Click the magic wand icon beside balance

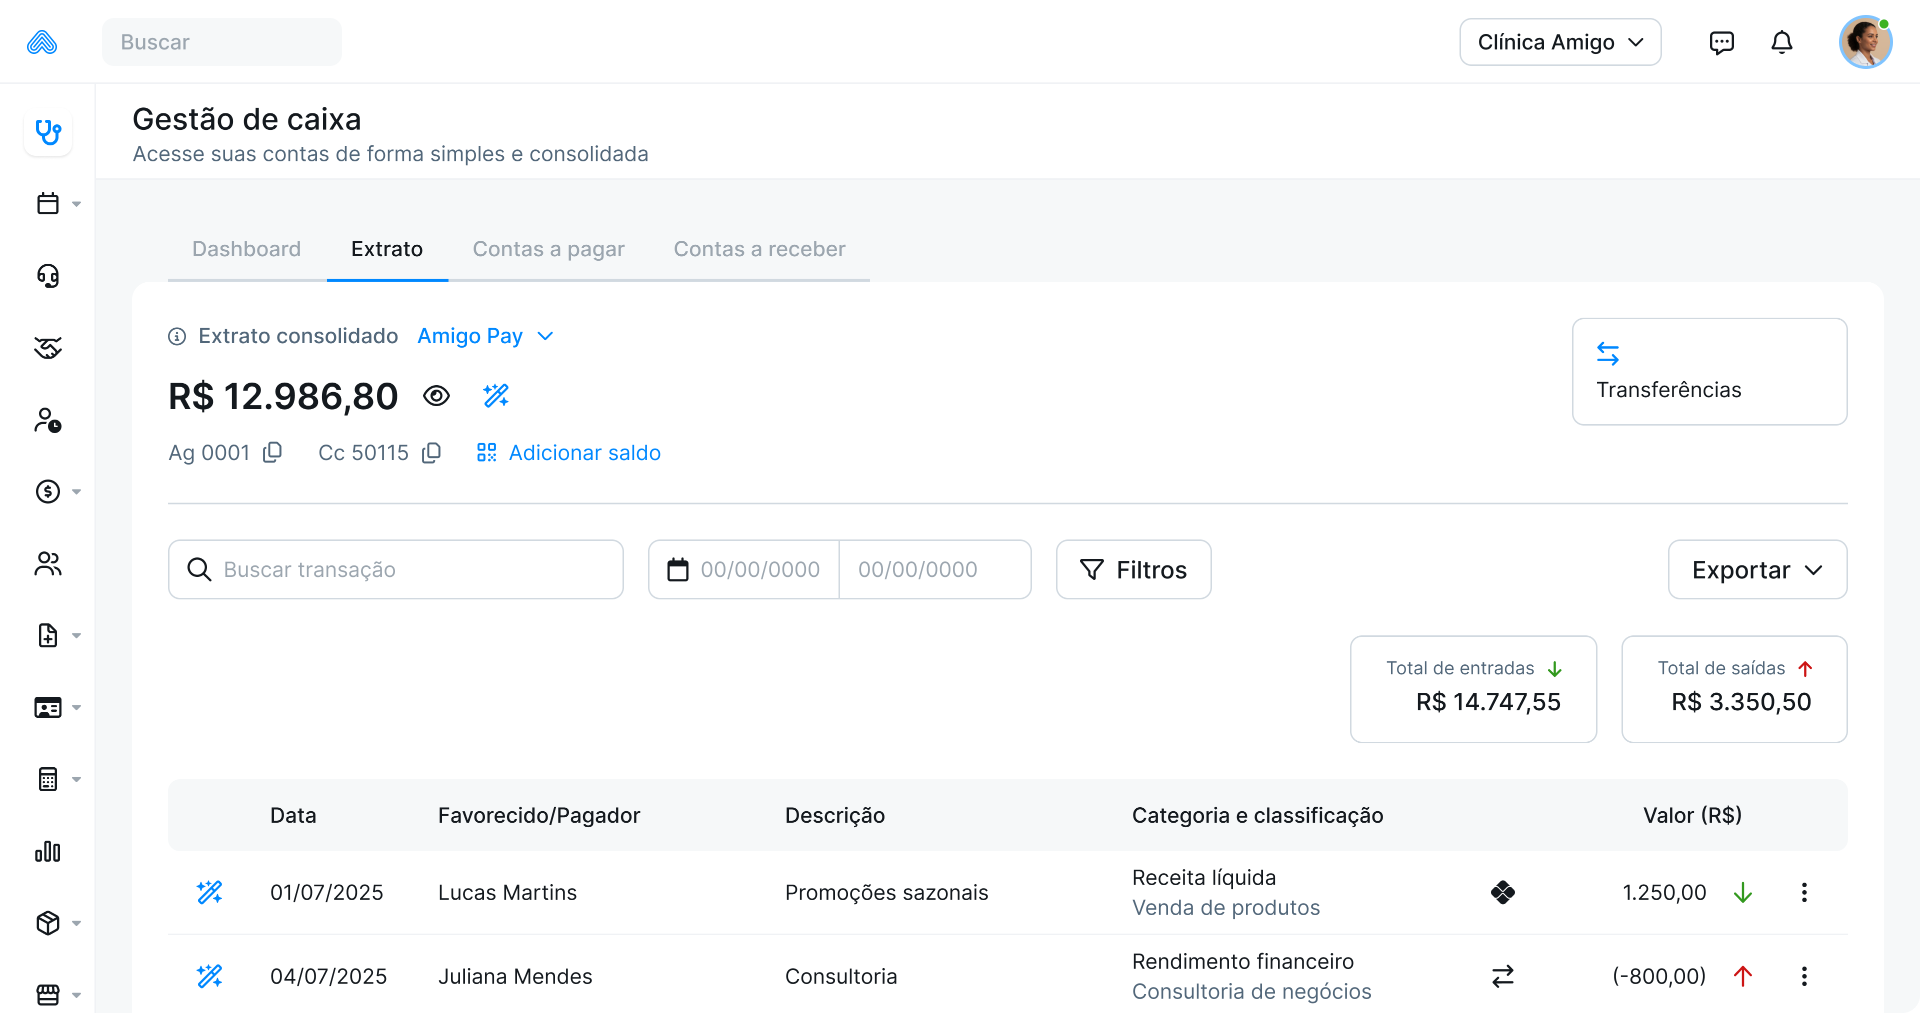point(496,396)
